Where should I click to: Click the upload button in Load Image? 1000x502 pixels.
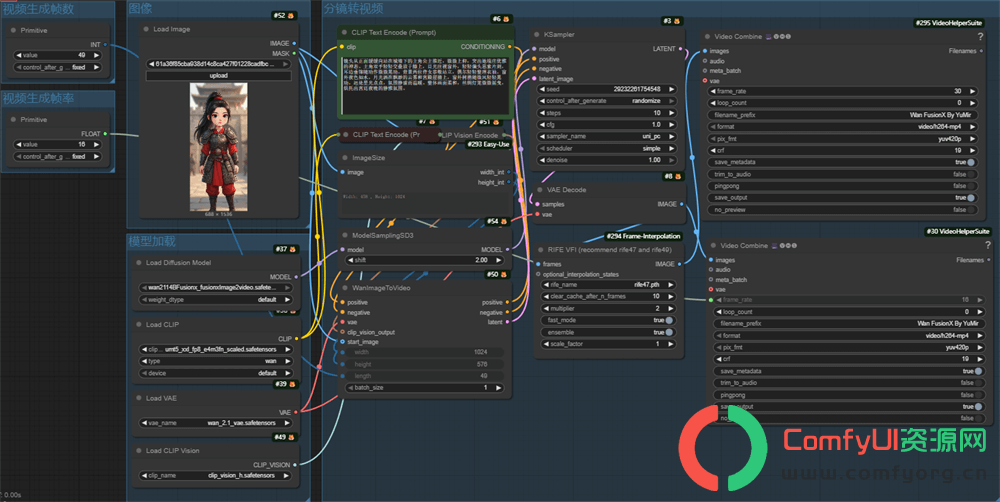219,75
